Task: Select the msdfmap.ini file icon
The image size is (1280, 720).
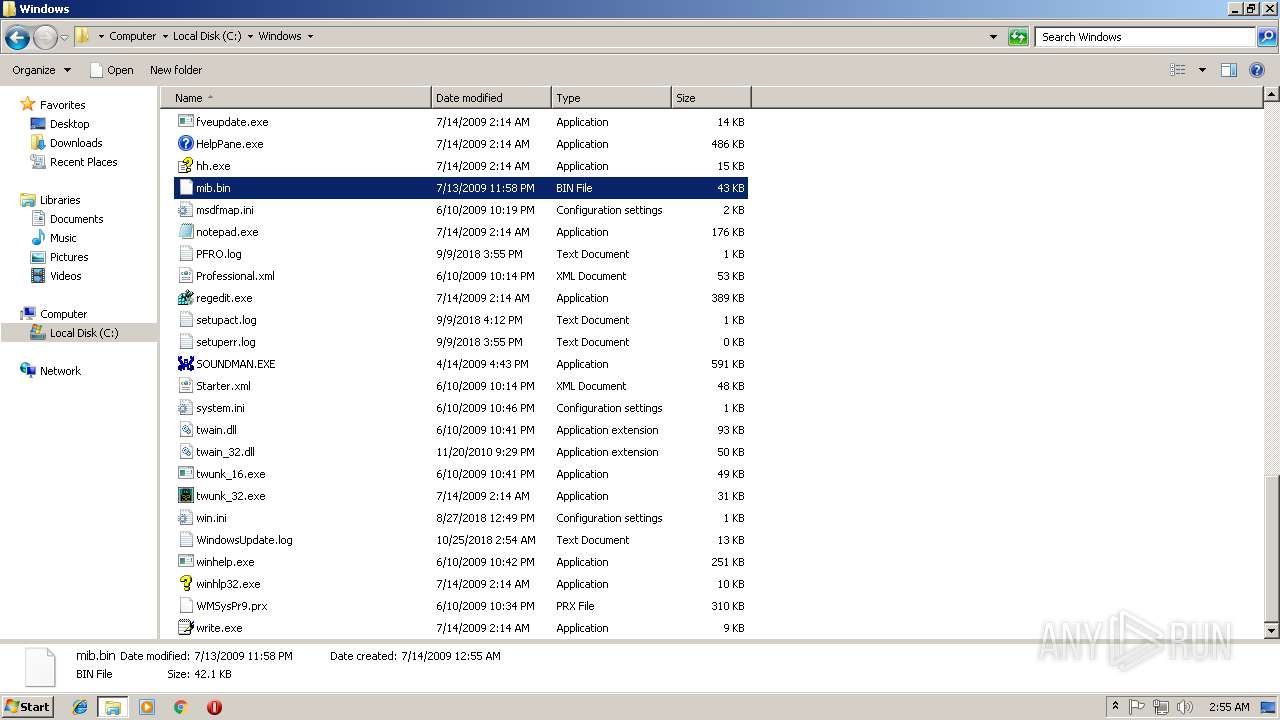Action: (185, 210)
